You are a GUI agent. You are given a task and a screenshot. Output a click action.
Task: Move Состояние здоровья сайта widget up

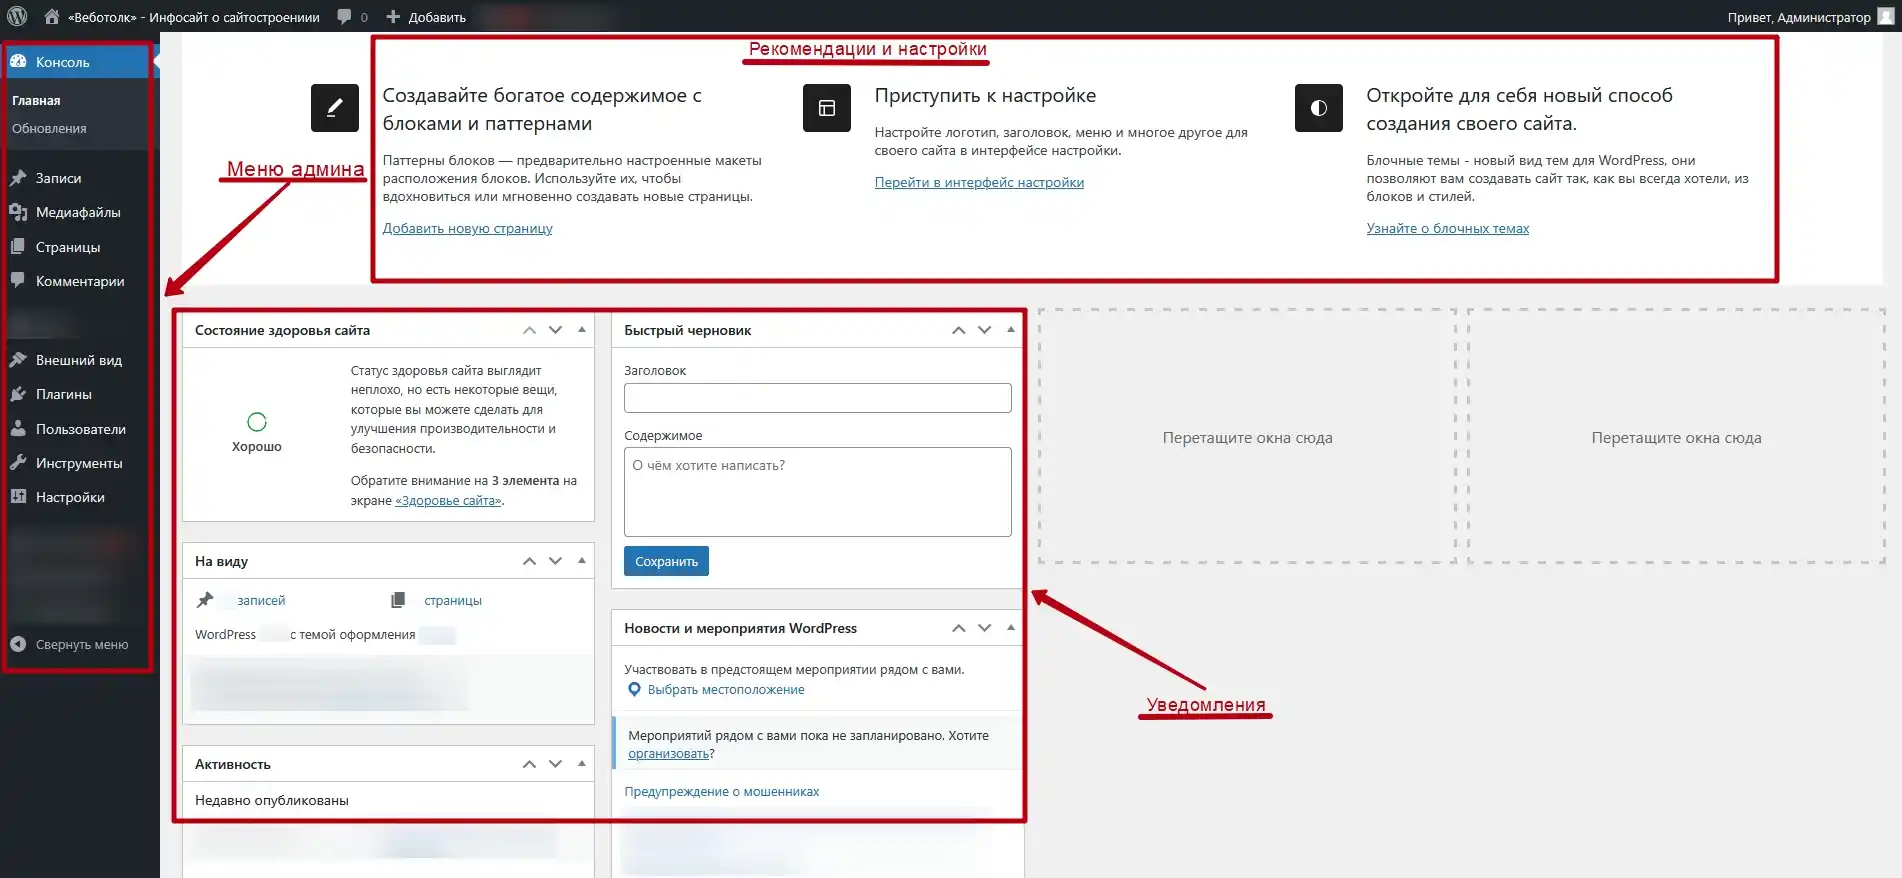pyautogui.click(x=529, y=330)
